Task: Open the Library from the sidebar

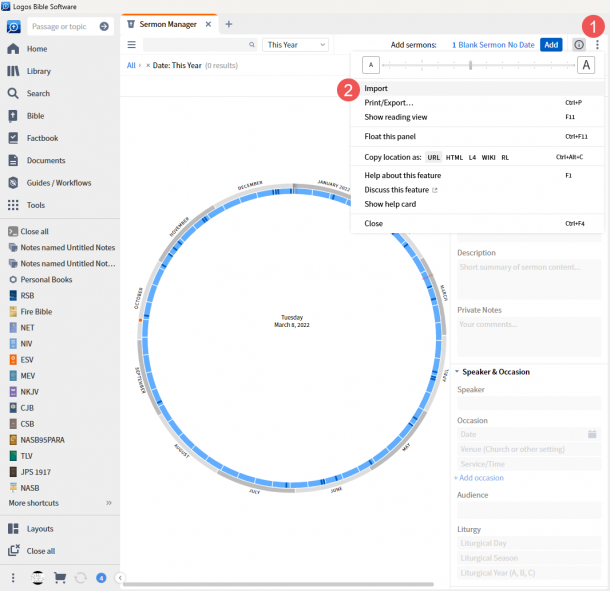Action: coord(40,71)
